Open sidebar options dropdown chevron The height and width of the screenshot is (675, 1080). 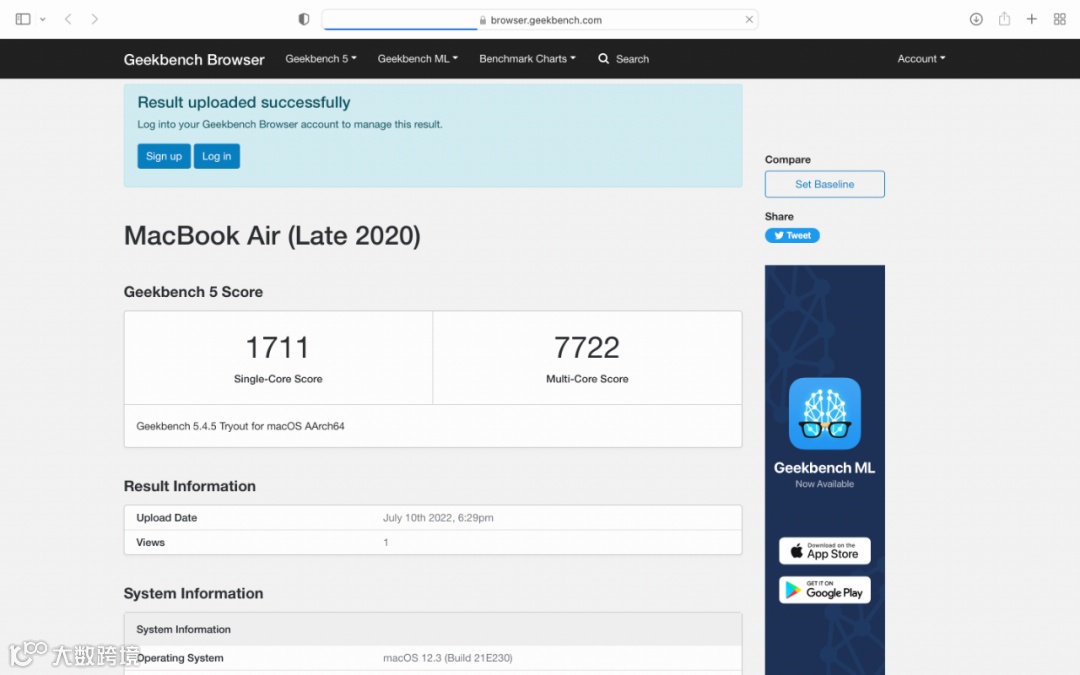(43, 19)
